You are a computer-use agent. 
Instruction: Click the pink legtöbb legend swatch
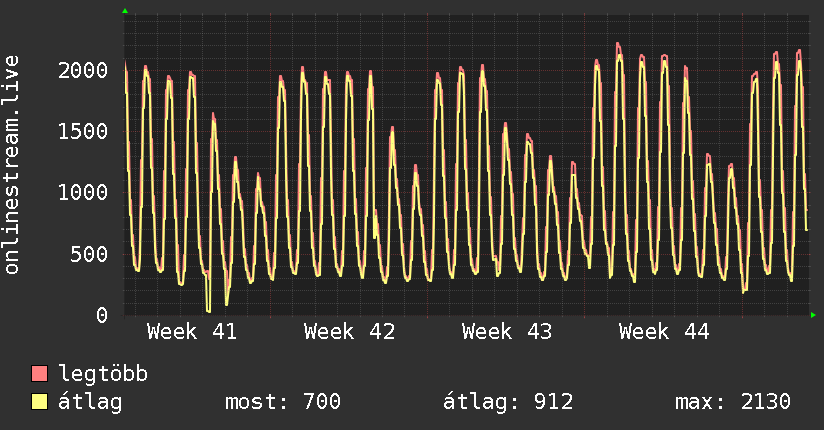coord(39,374)
